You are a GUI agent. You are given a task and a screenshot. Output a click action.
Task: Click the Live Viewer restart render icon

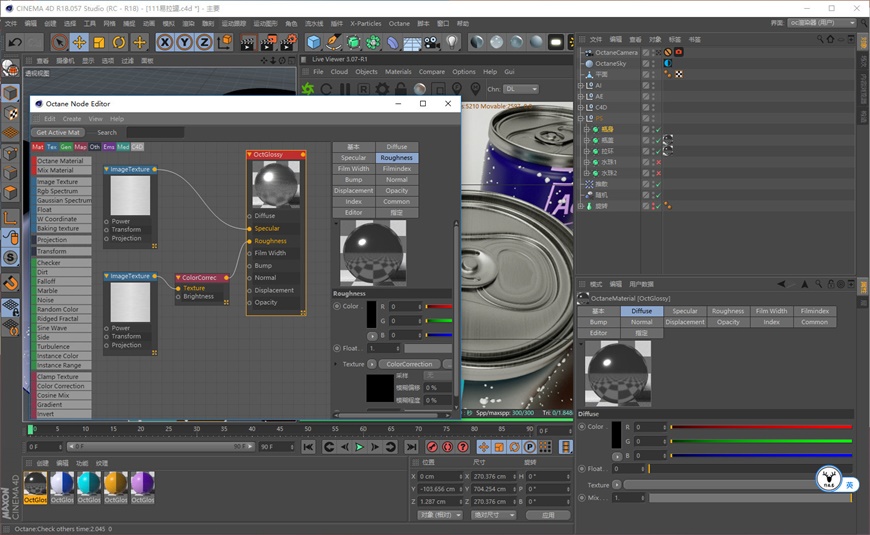click(x=326, y=89)
